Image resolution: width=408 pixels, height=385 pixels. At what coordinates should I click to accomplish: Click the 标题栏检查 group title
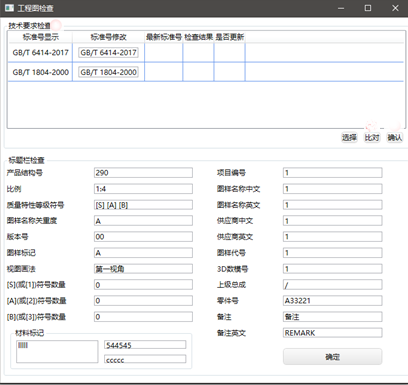(26, 160)
